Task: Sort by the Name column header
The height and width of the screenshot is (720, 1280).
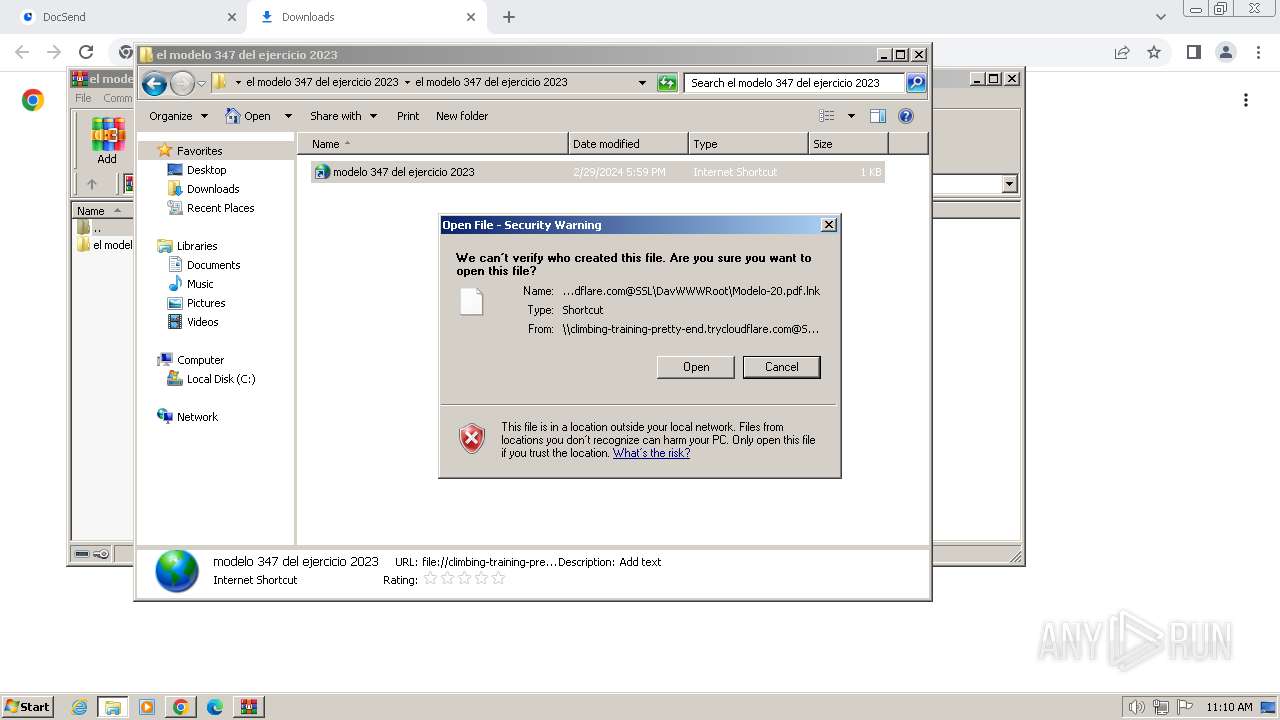Action: point(432,144)
